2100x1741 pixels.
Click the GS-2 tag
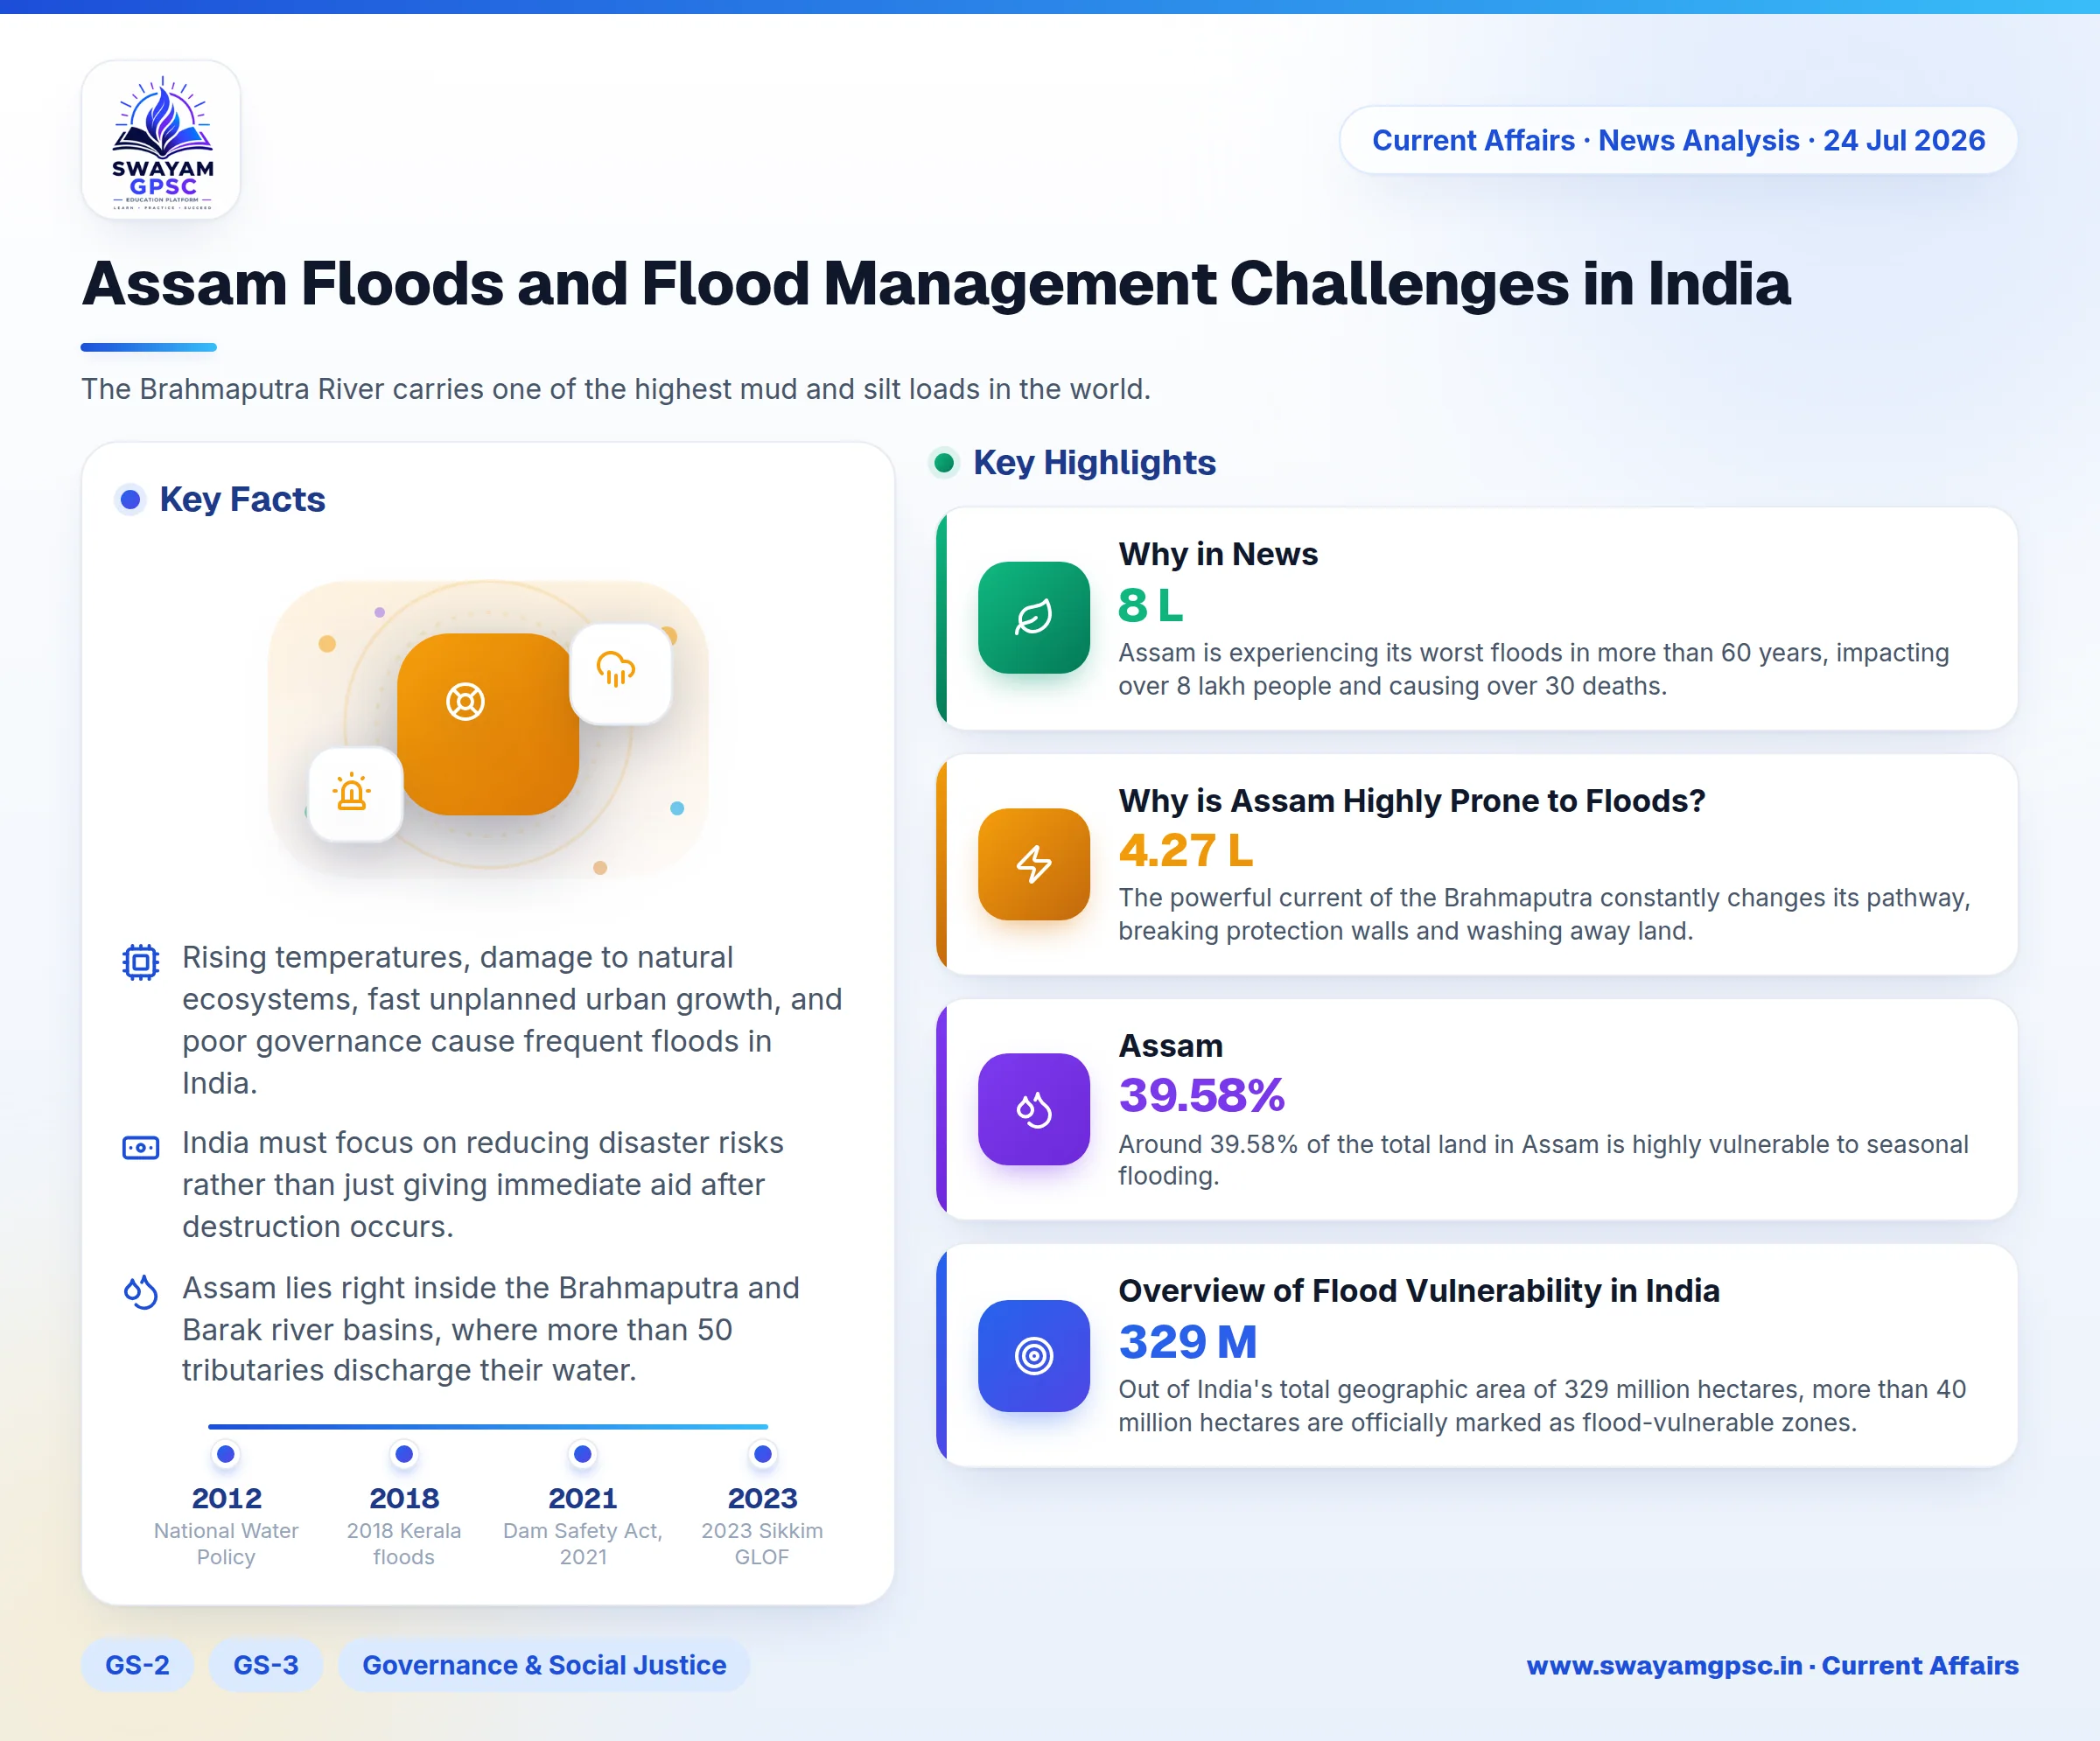(137, 1665)
